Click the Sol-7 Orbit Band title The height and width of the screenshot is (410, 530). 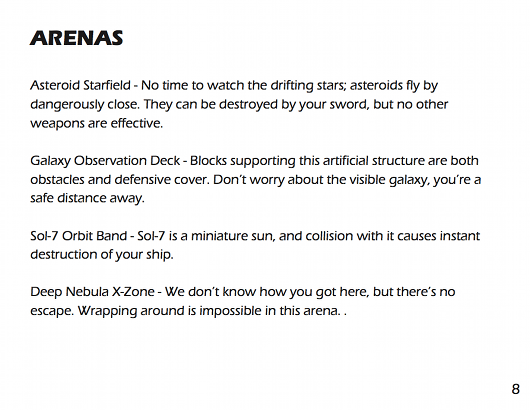(78, 236)
